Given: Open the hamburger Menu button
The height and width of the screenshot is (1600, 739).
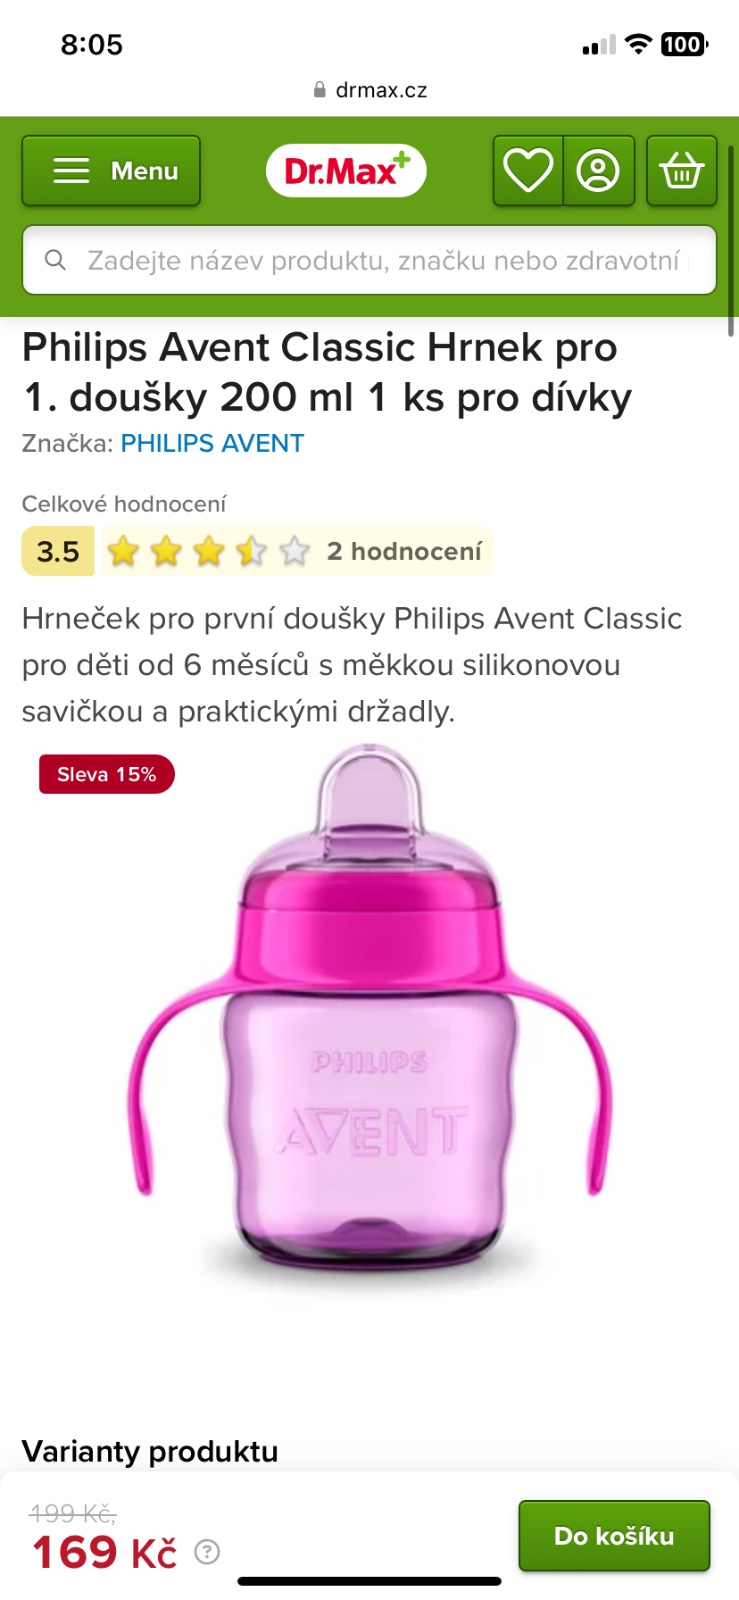Looking at the screenshot, I should [111, 171].
